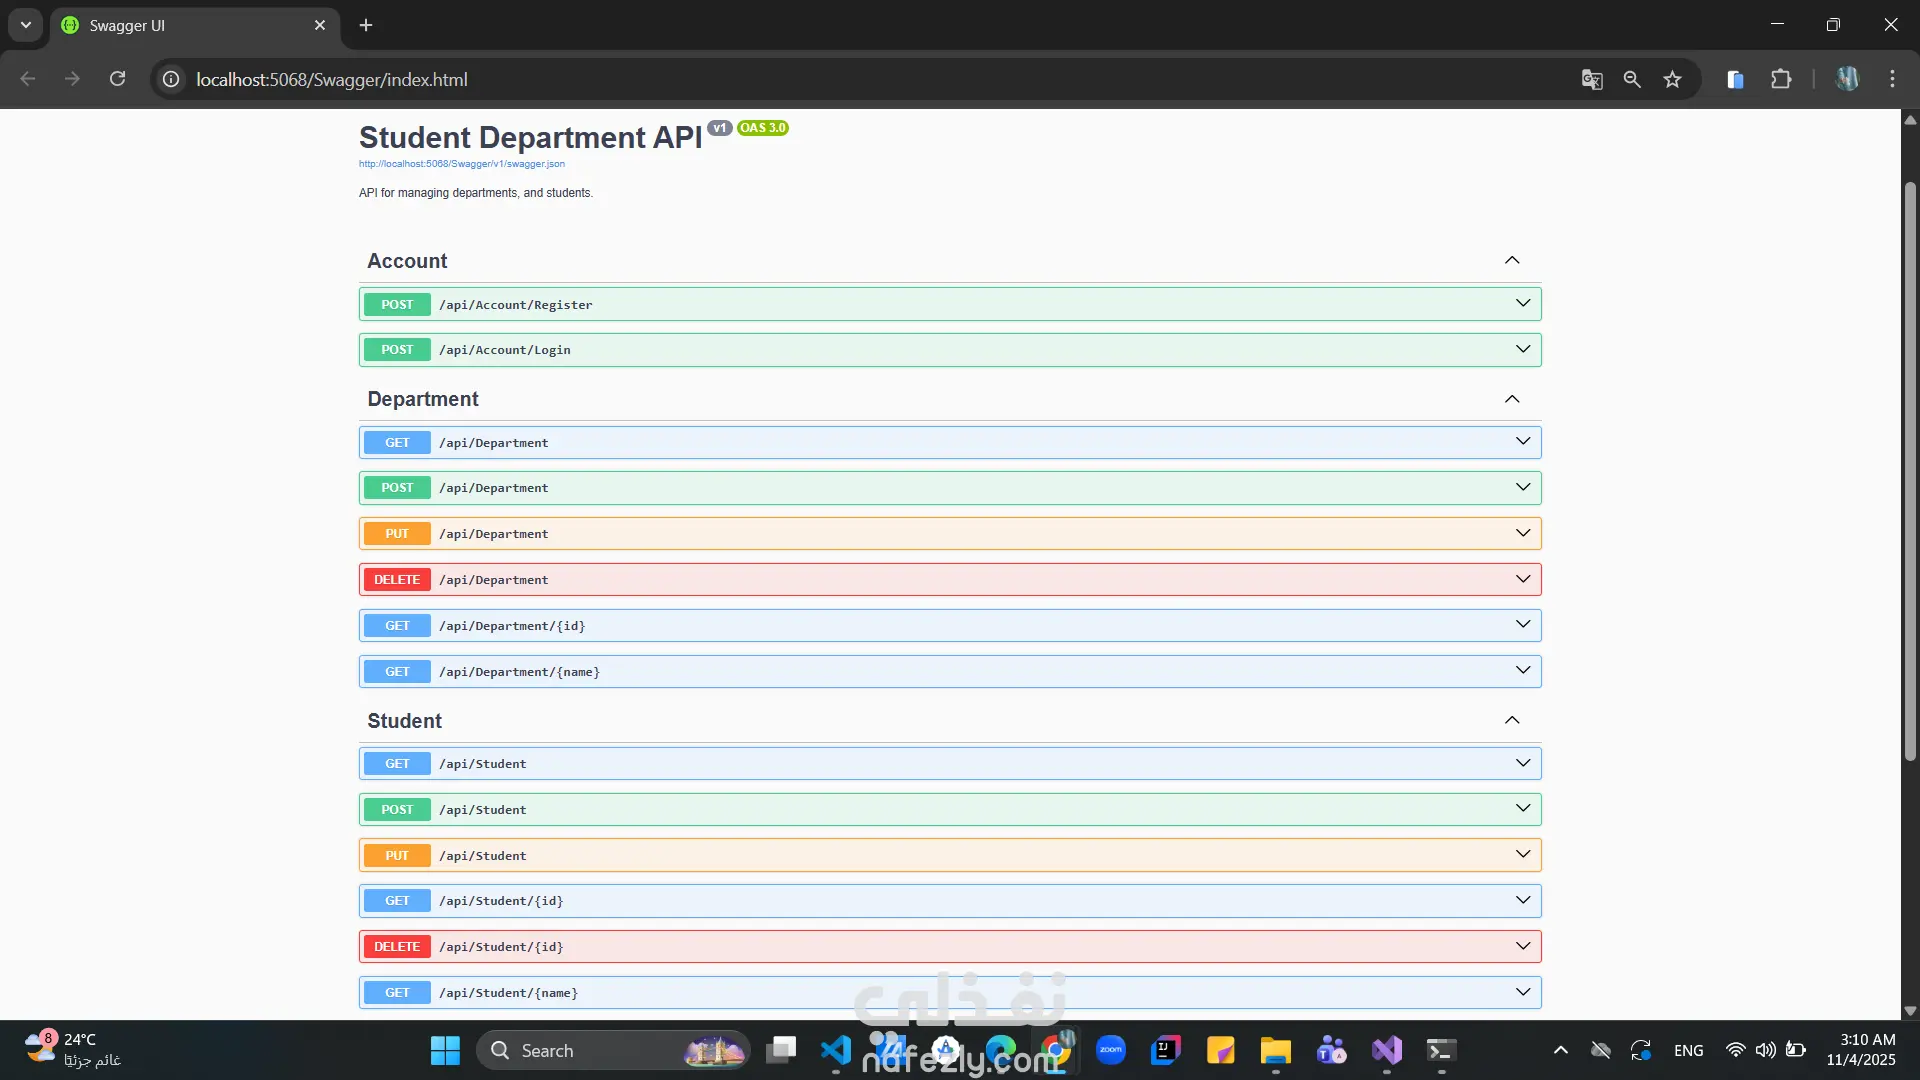Click the browser reload page icon
This screenshot has height=1080, width=1920.
[117, 79]
